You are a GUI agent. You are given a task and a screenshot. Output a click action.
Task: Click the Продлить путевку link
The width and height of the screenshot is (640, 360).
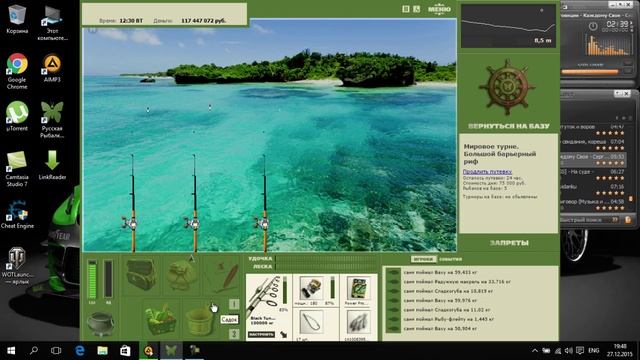point(487,172)
